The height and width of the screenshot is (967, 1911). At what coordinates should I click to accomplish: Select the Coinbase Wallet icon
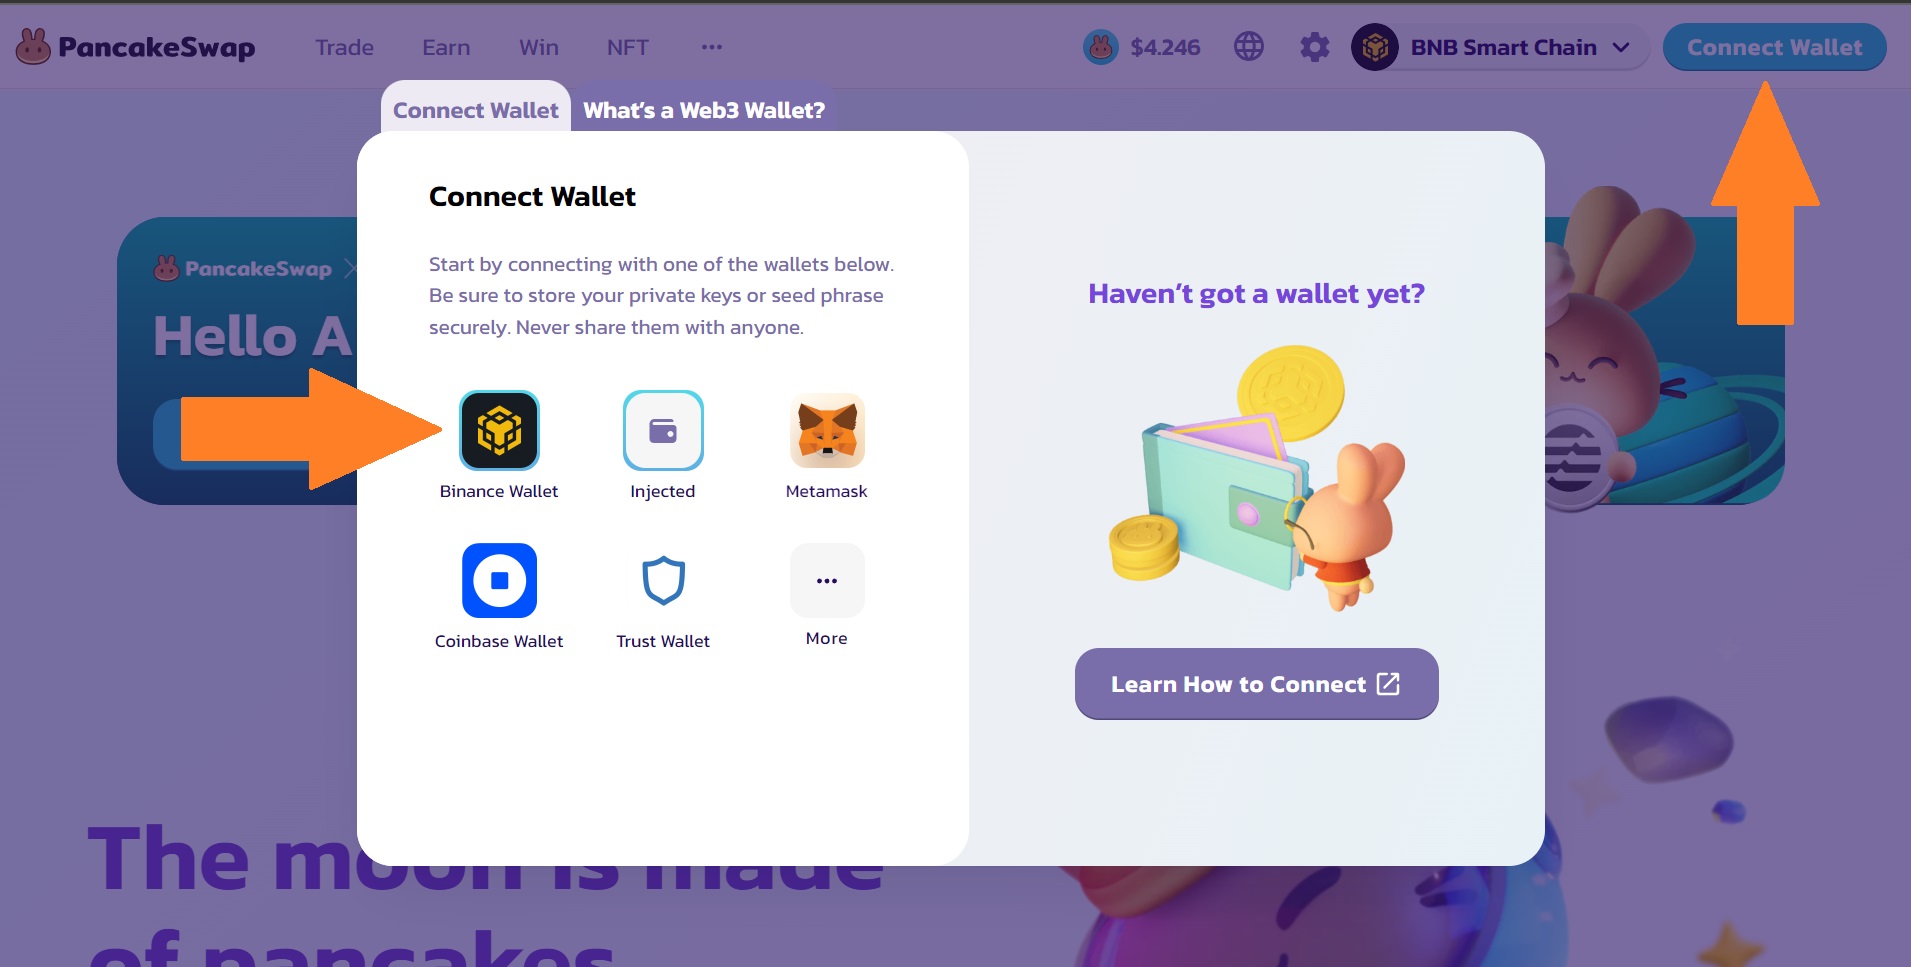499,580
